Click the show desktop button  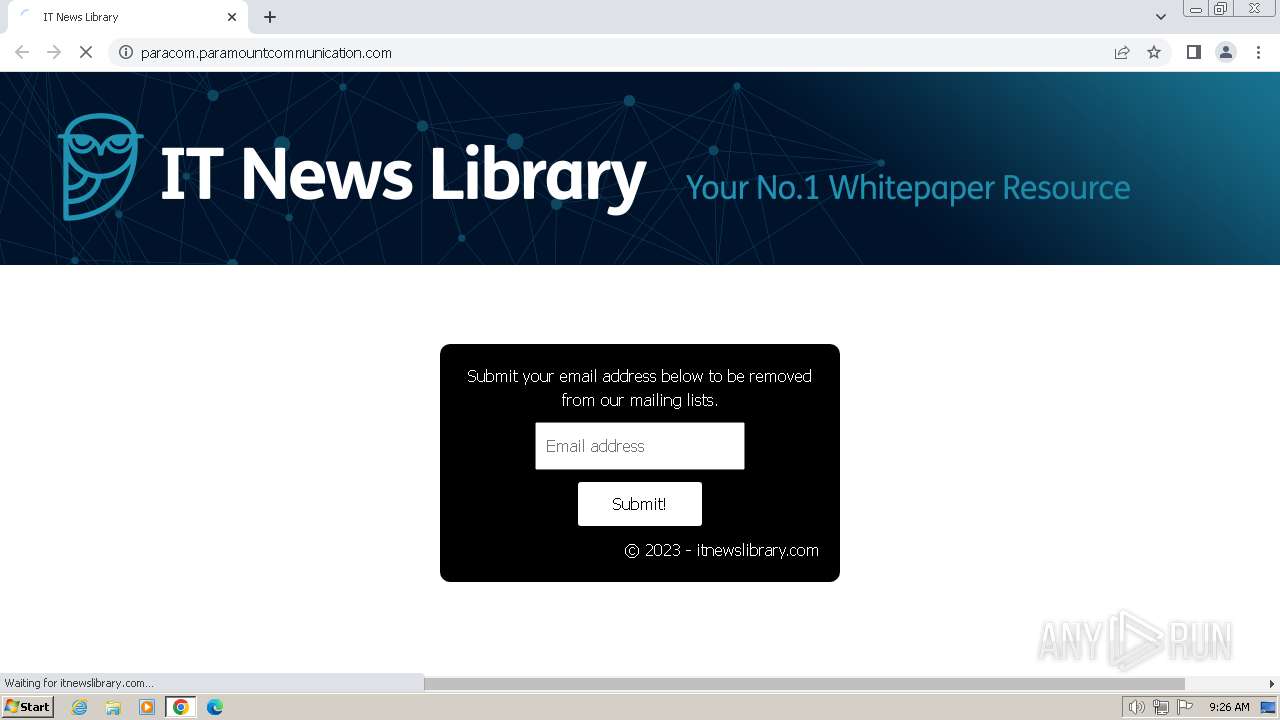1268,707
